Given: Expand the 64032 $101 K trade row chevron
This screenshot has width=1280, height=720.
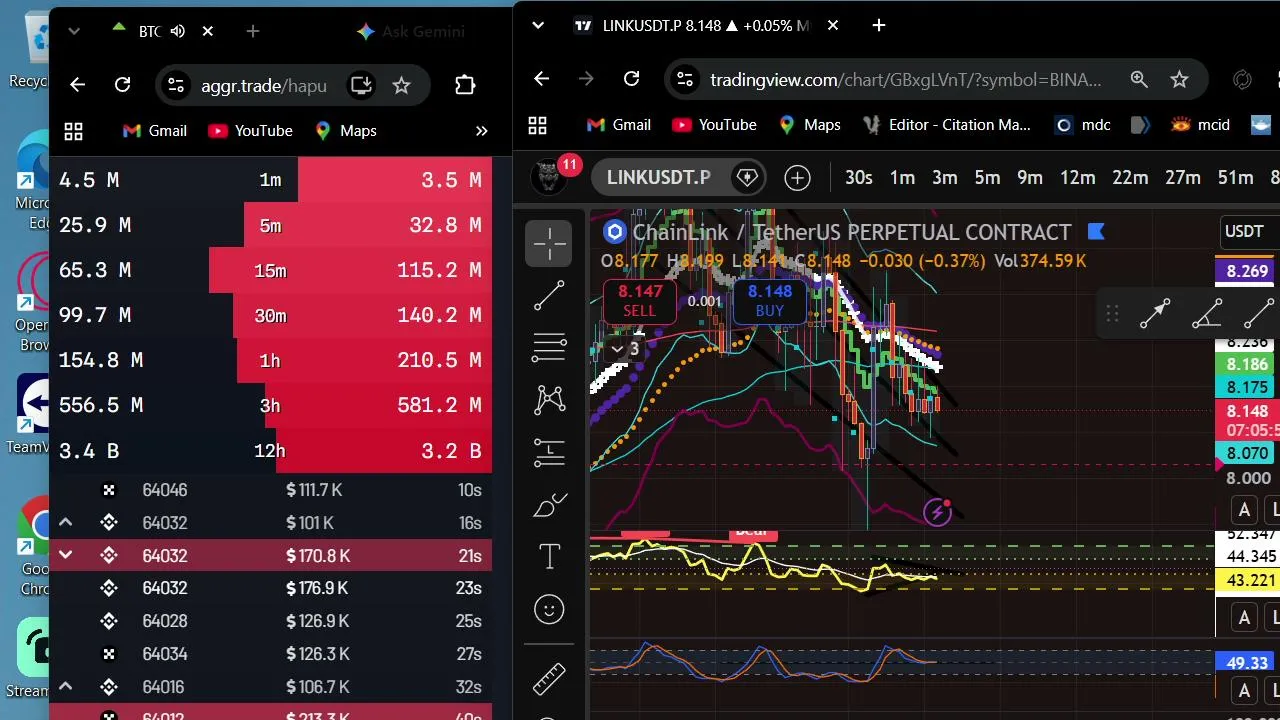Looking at the screenshot, I should tap(65, 522).
